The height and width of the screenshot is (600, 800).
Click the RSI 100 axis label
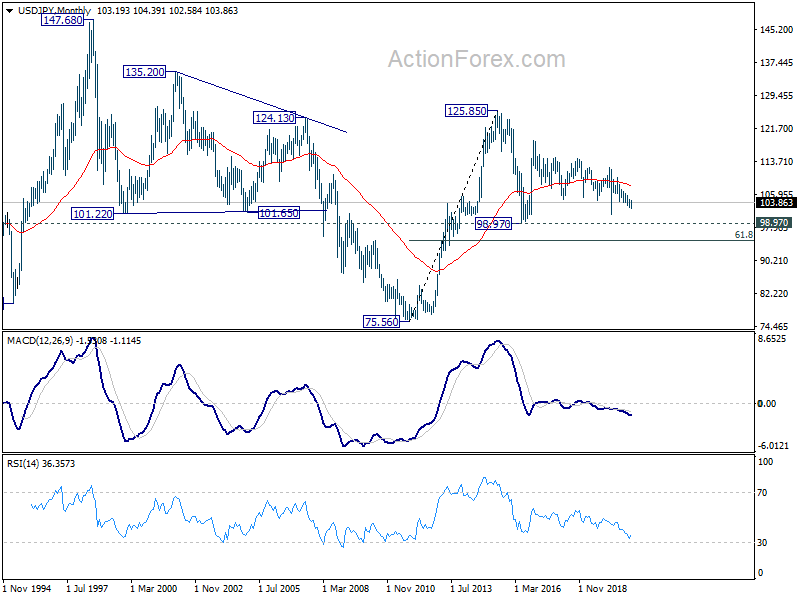[x=765, y=462]
